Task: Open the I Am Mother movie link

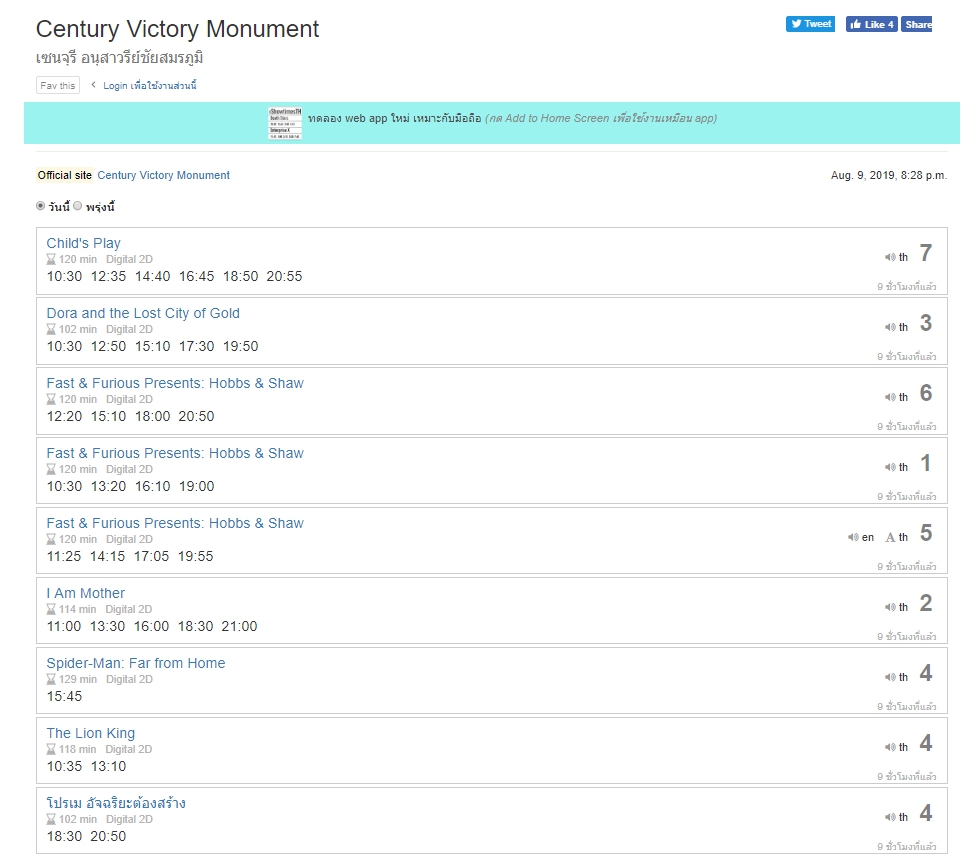Action: pyautogui.click(x=86, y=593)
